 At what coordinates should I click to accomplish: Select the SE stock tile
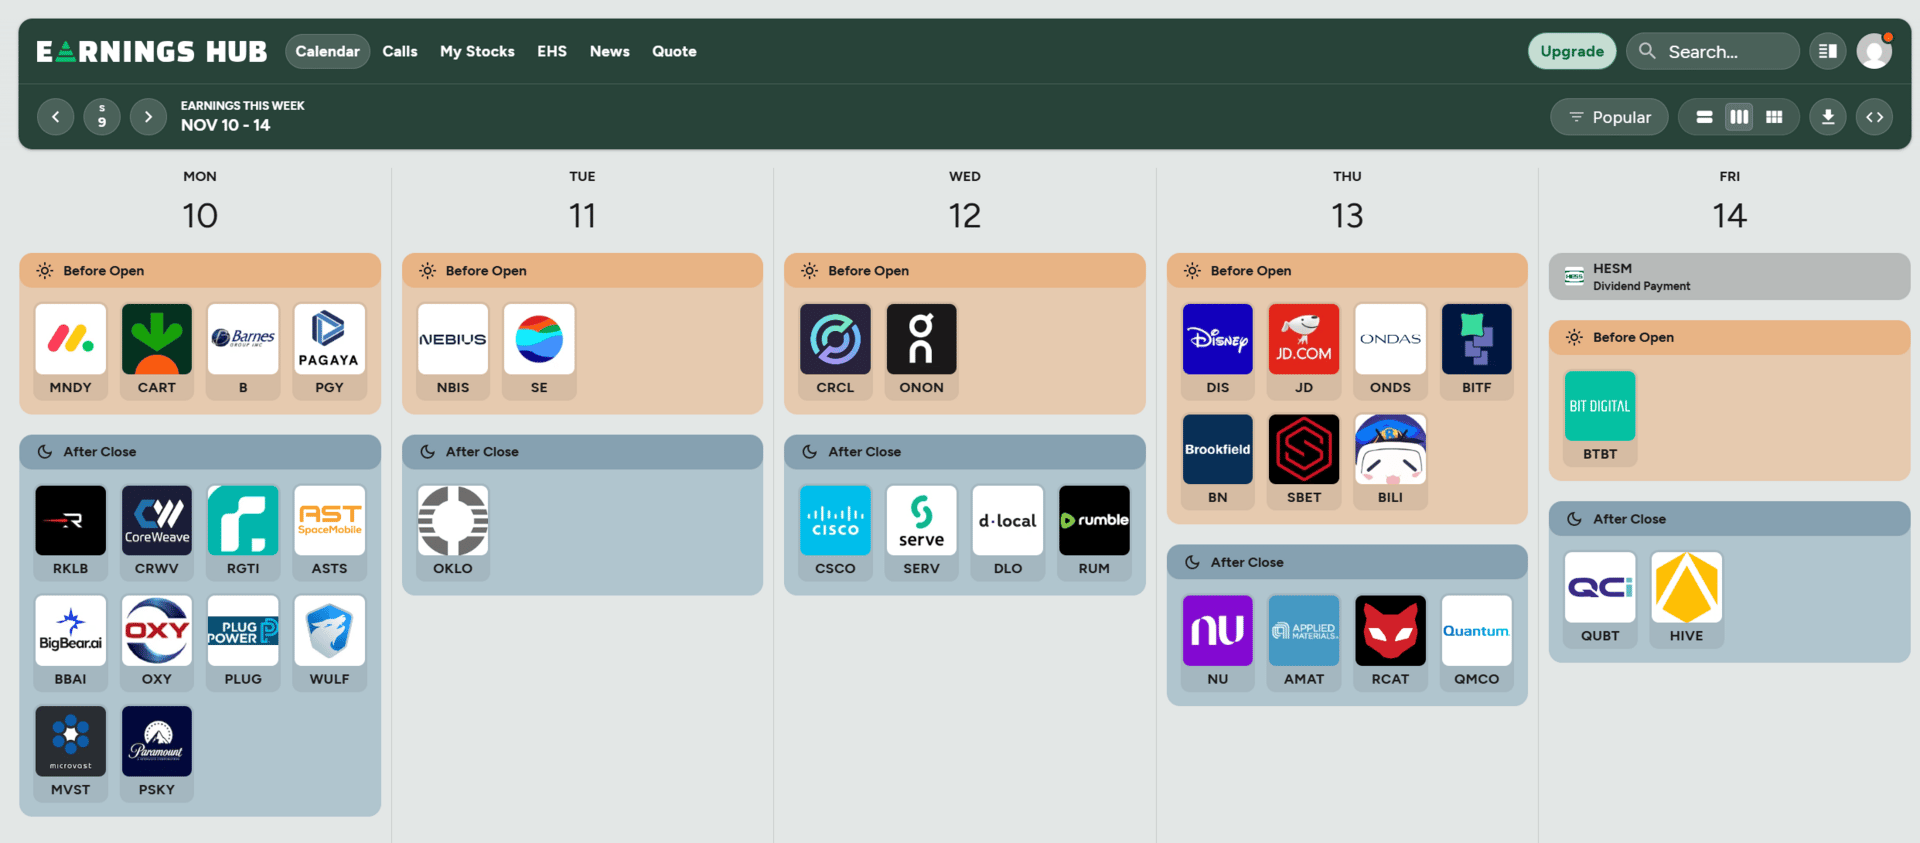539,351
